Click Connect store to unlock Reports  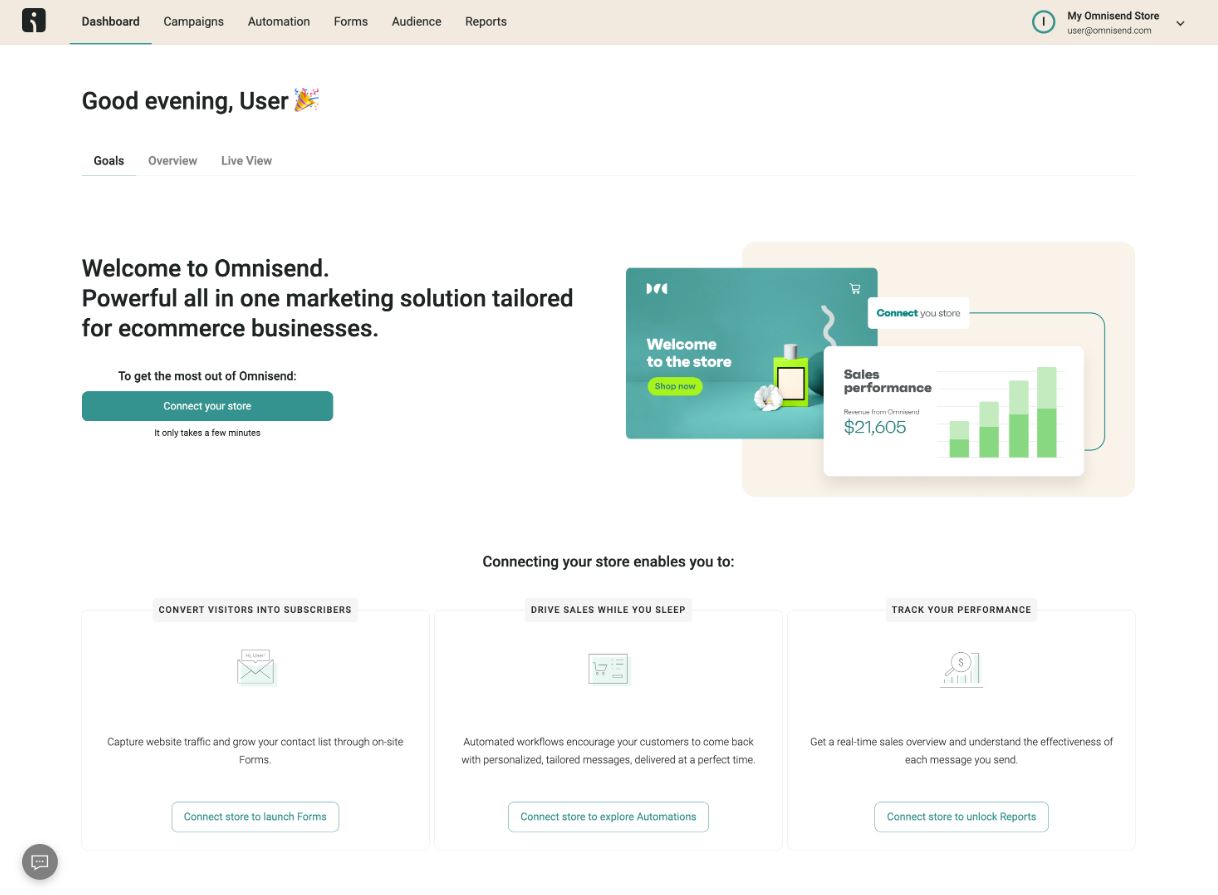pyautogui.click(x=961, y=816)
